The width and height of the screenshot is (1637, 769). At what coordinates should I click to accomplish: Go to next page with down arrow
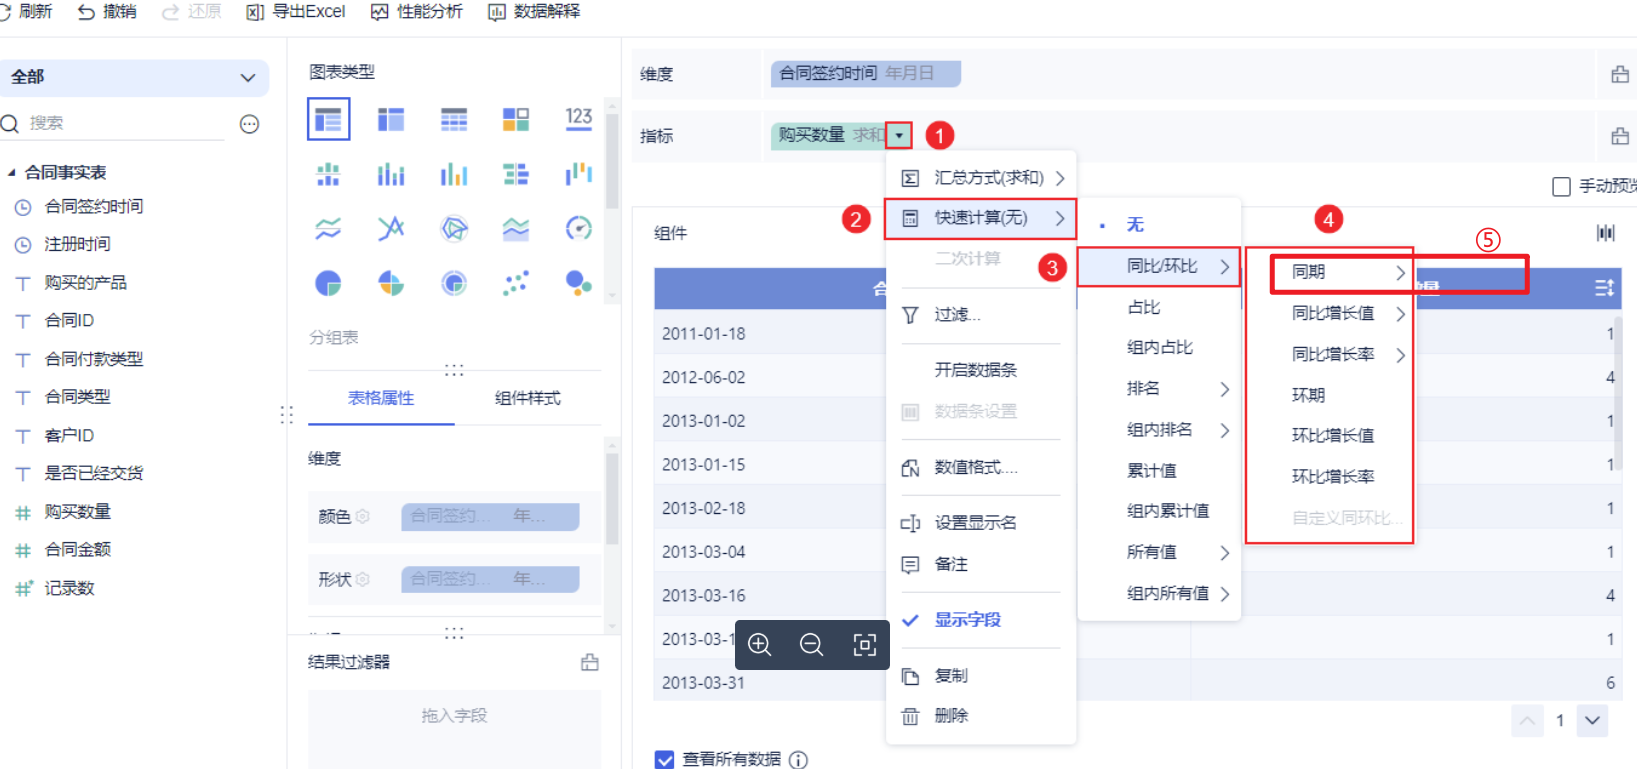tap(1593, 721)
